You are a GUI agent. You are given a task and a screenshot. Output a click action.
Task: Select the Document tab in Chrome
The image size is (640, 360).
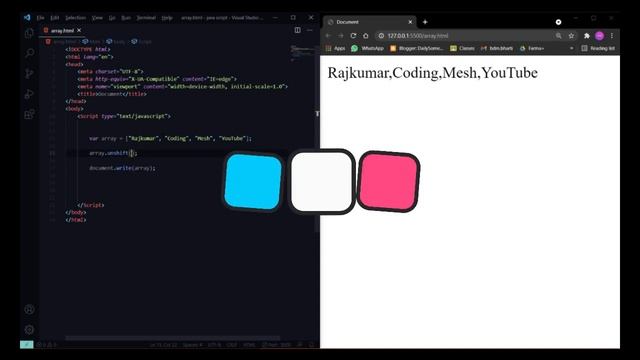(369, 22)
